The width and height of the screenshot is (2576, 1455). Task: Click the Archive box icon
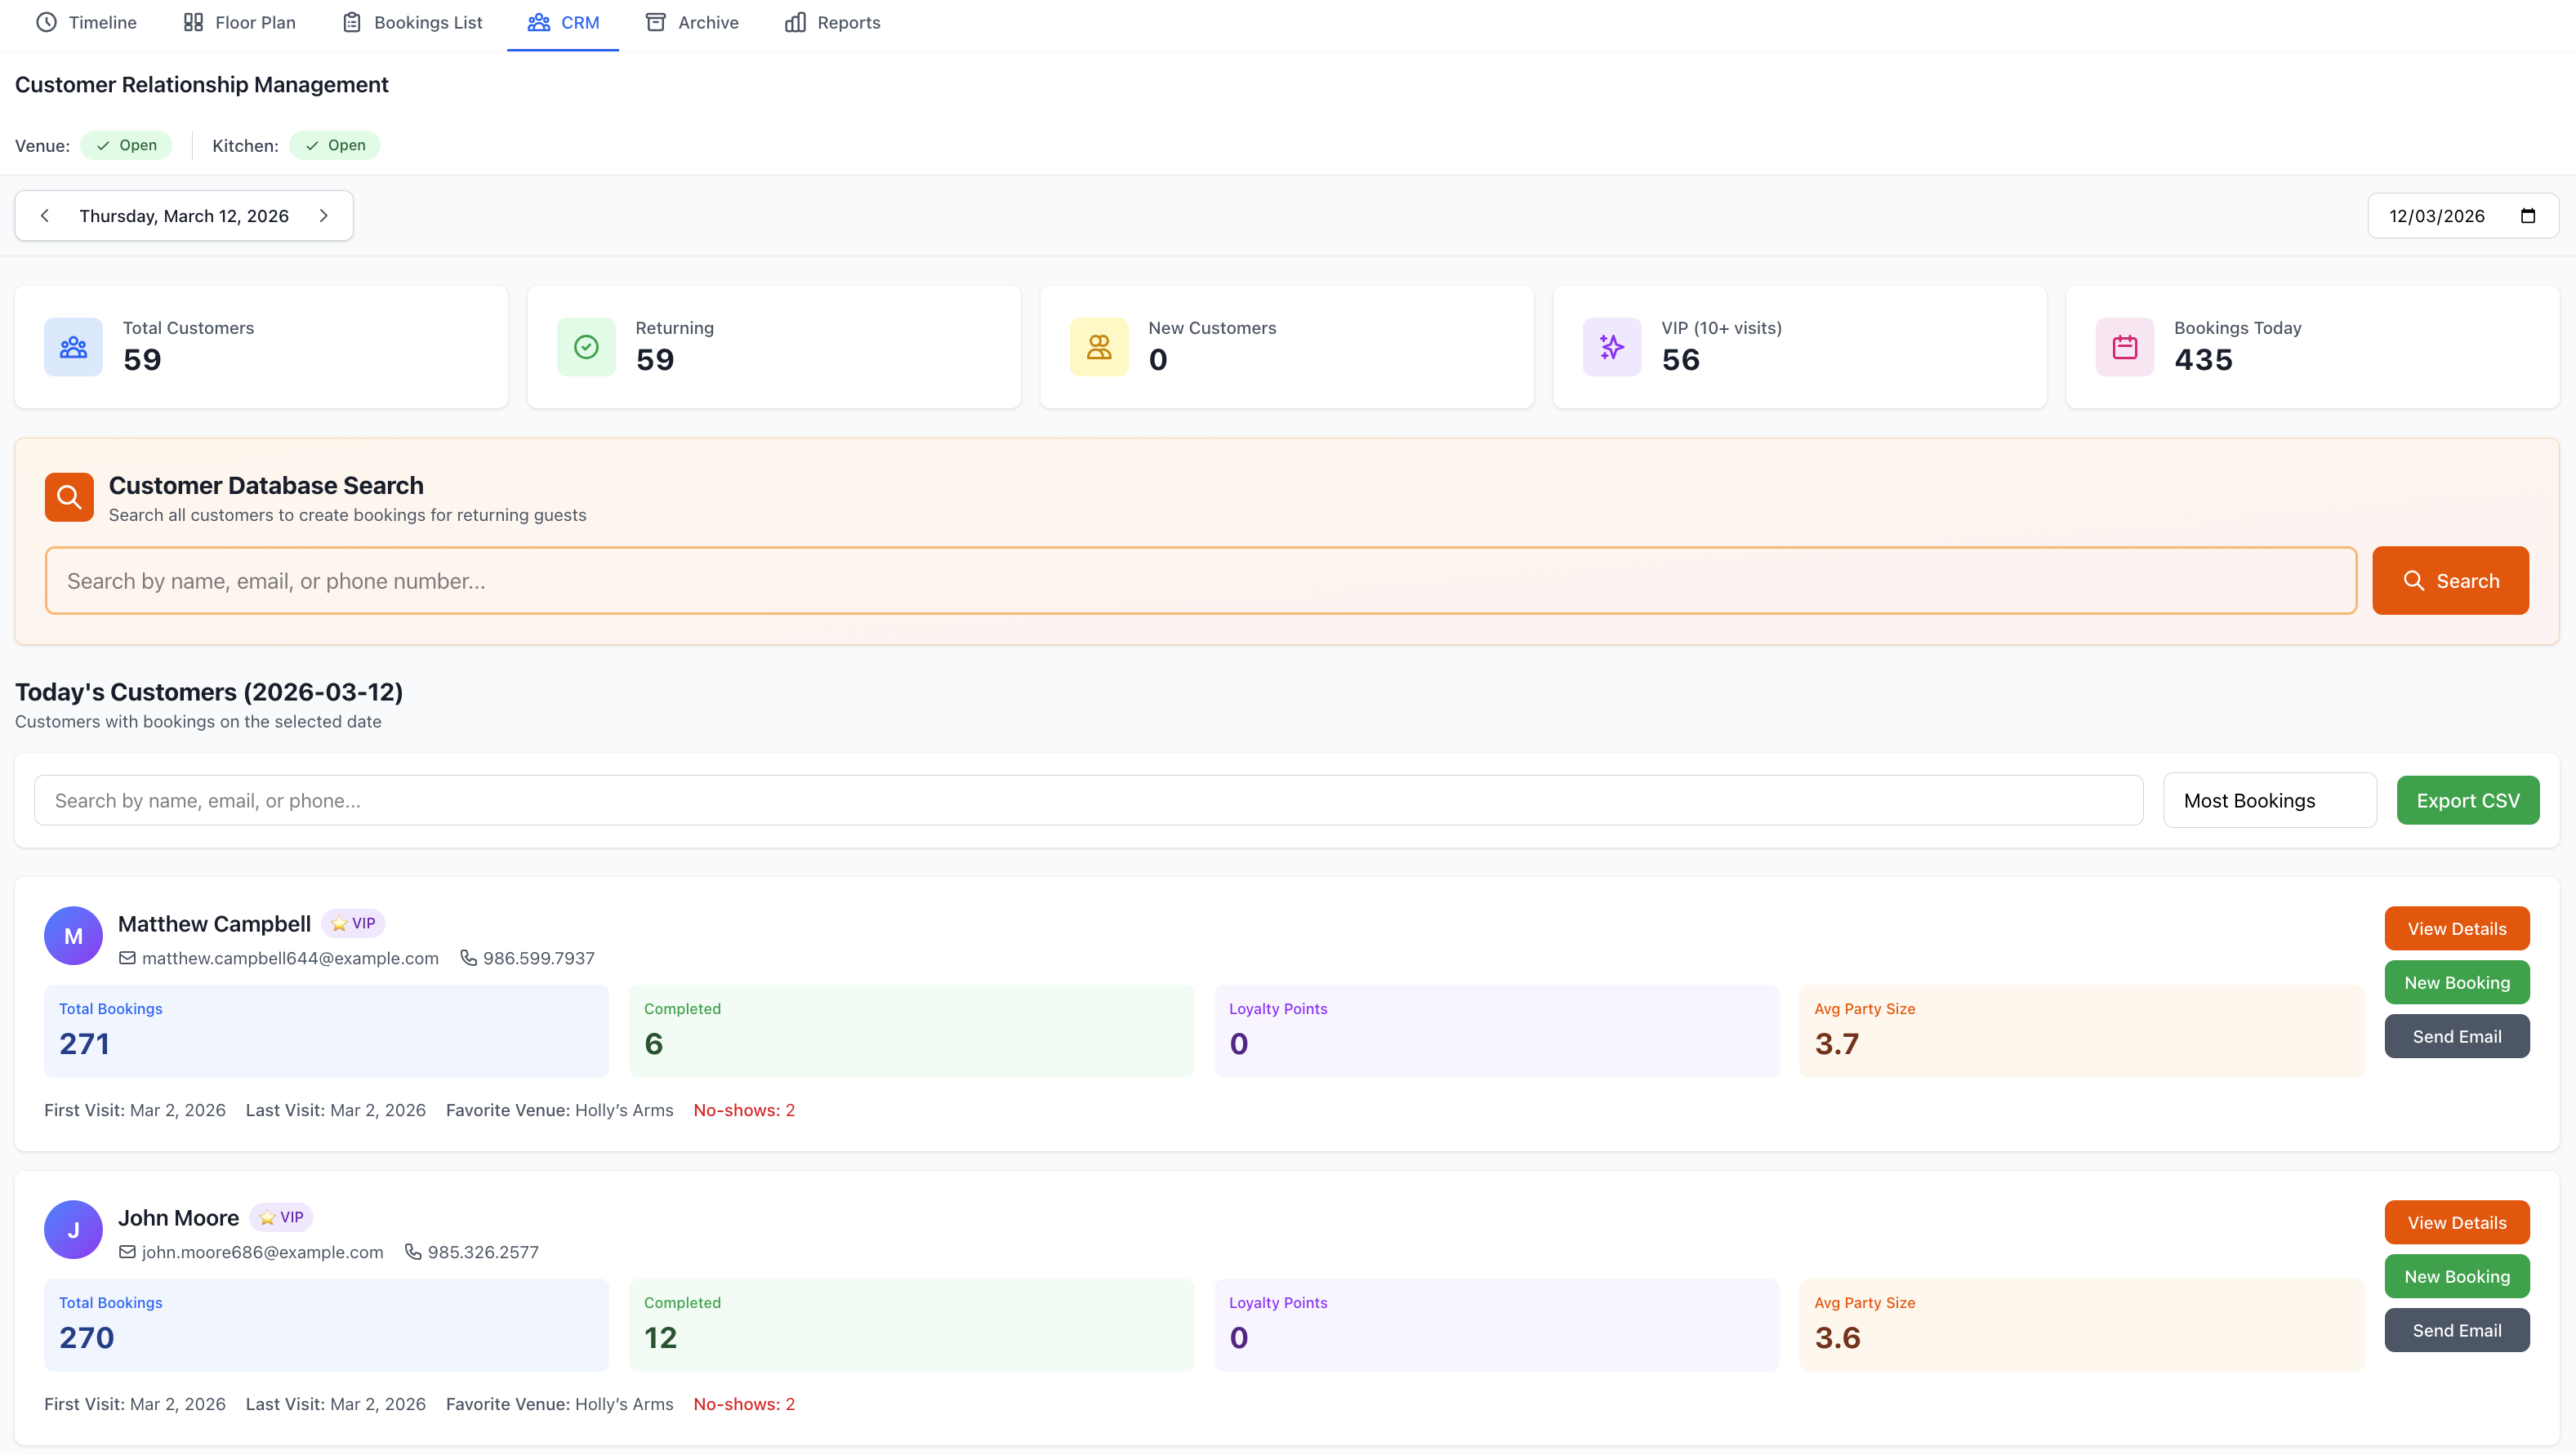[x=656, y=21]
